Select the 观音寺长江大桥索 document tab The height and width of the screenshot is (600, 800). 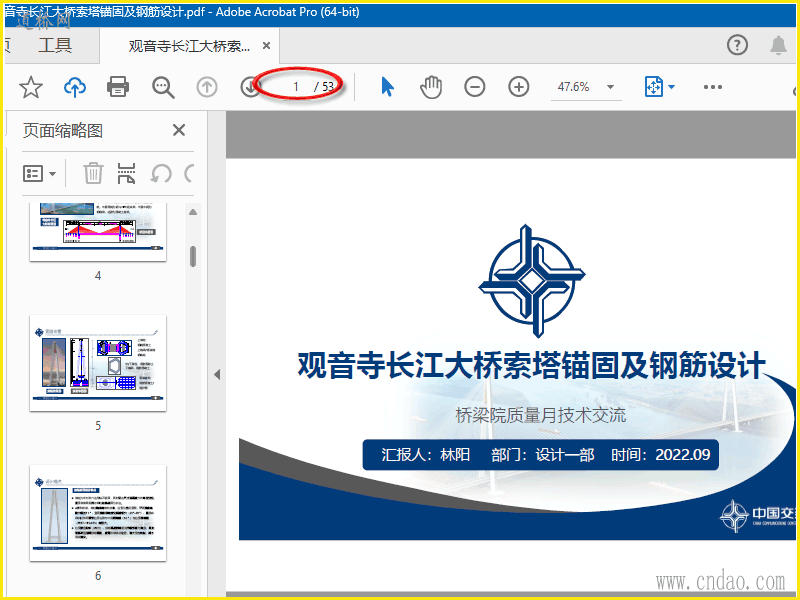coord(189,46)
